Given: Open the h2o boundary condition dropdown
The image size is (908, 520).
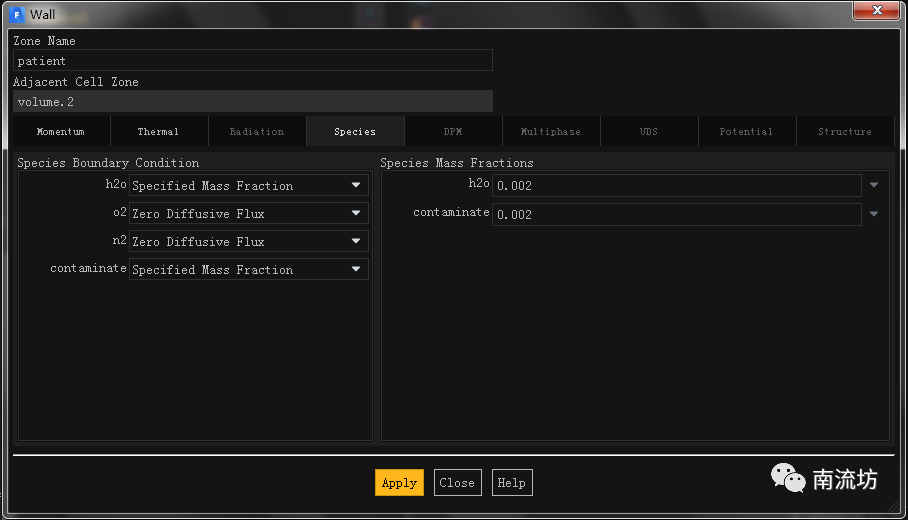Looking at the screenshot, I should (248, 185).
